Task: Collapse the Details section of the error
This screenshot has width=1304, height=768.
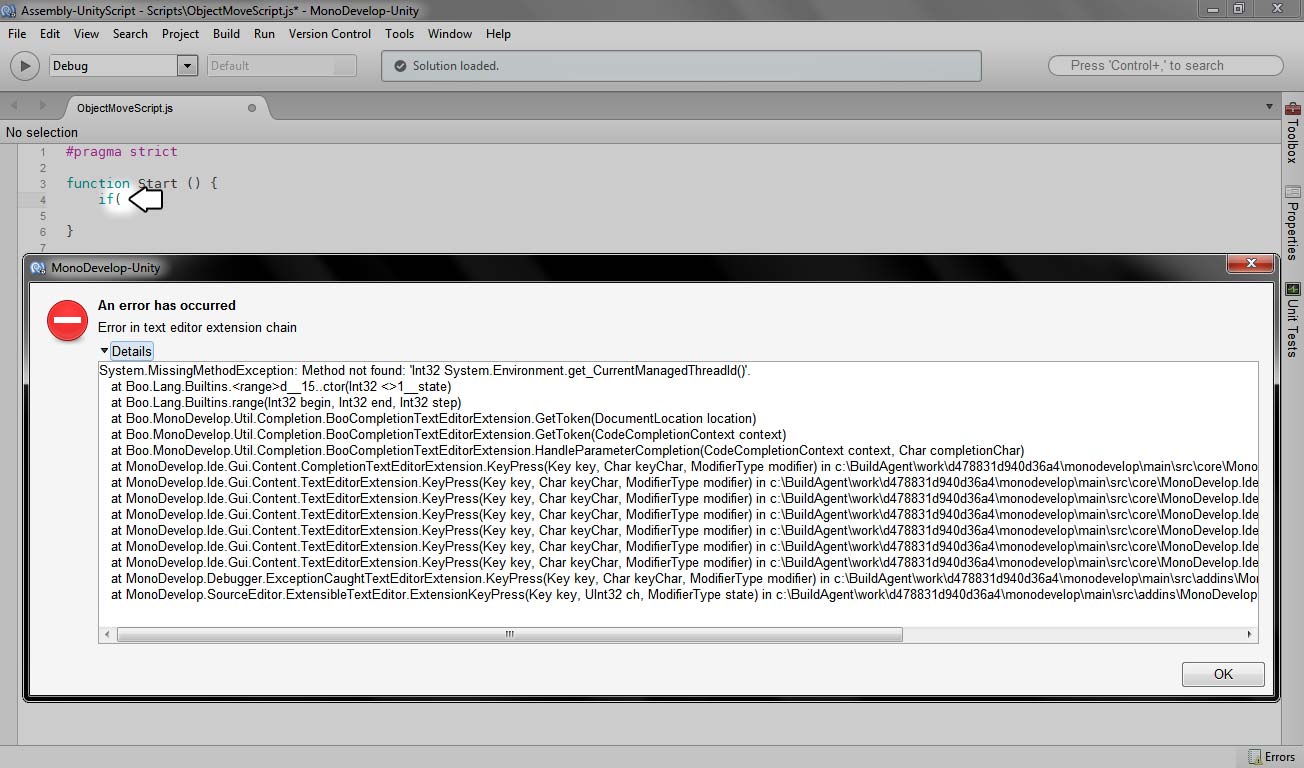Action: click(x=126, y=350)
